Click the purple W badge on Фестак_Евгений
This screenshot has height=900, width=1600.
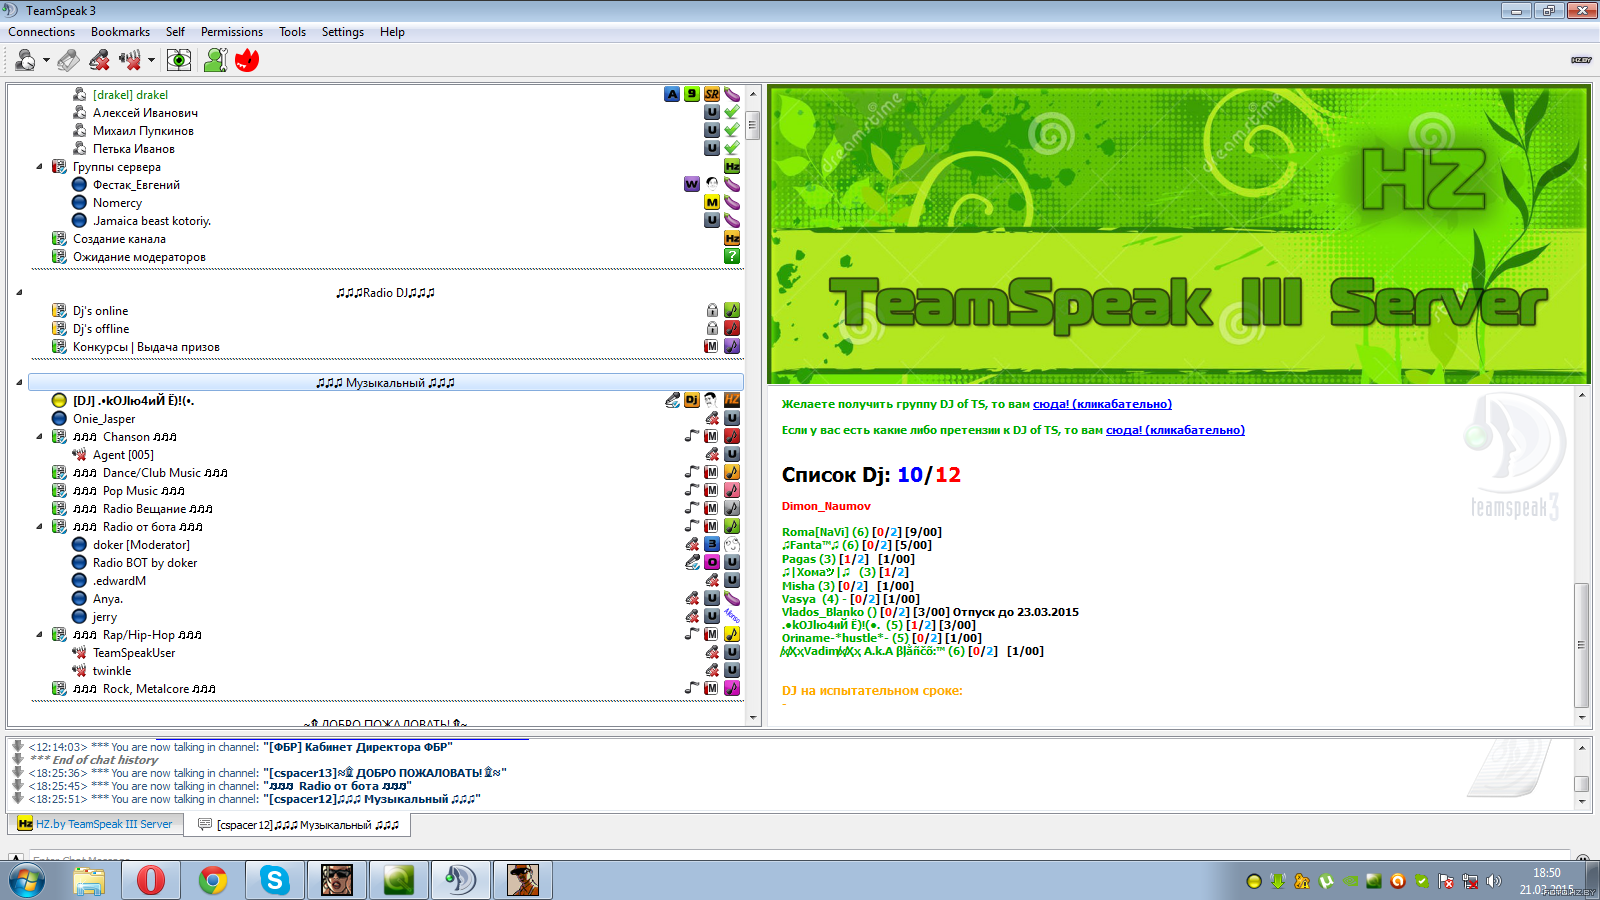click(692, 184)
